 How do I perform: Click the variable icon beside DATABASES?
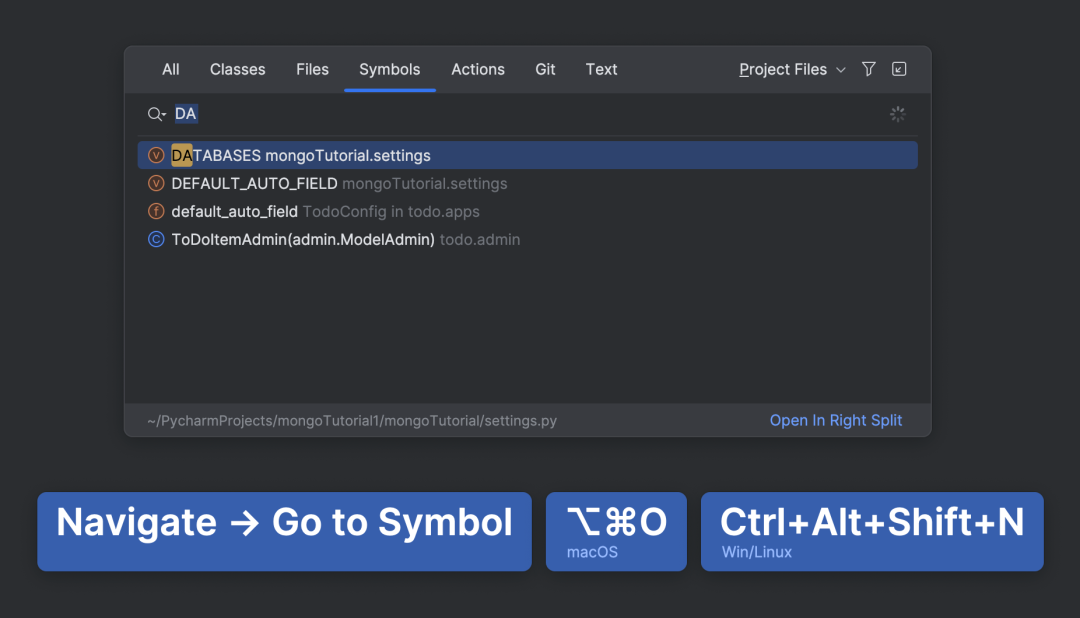[156, 156]
